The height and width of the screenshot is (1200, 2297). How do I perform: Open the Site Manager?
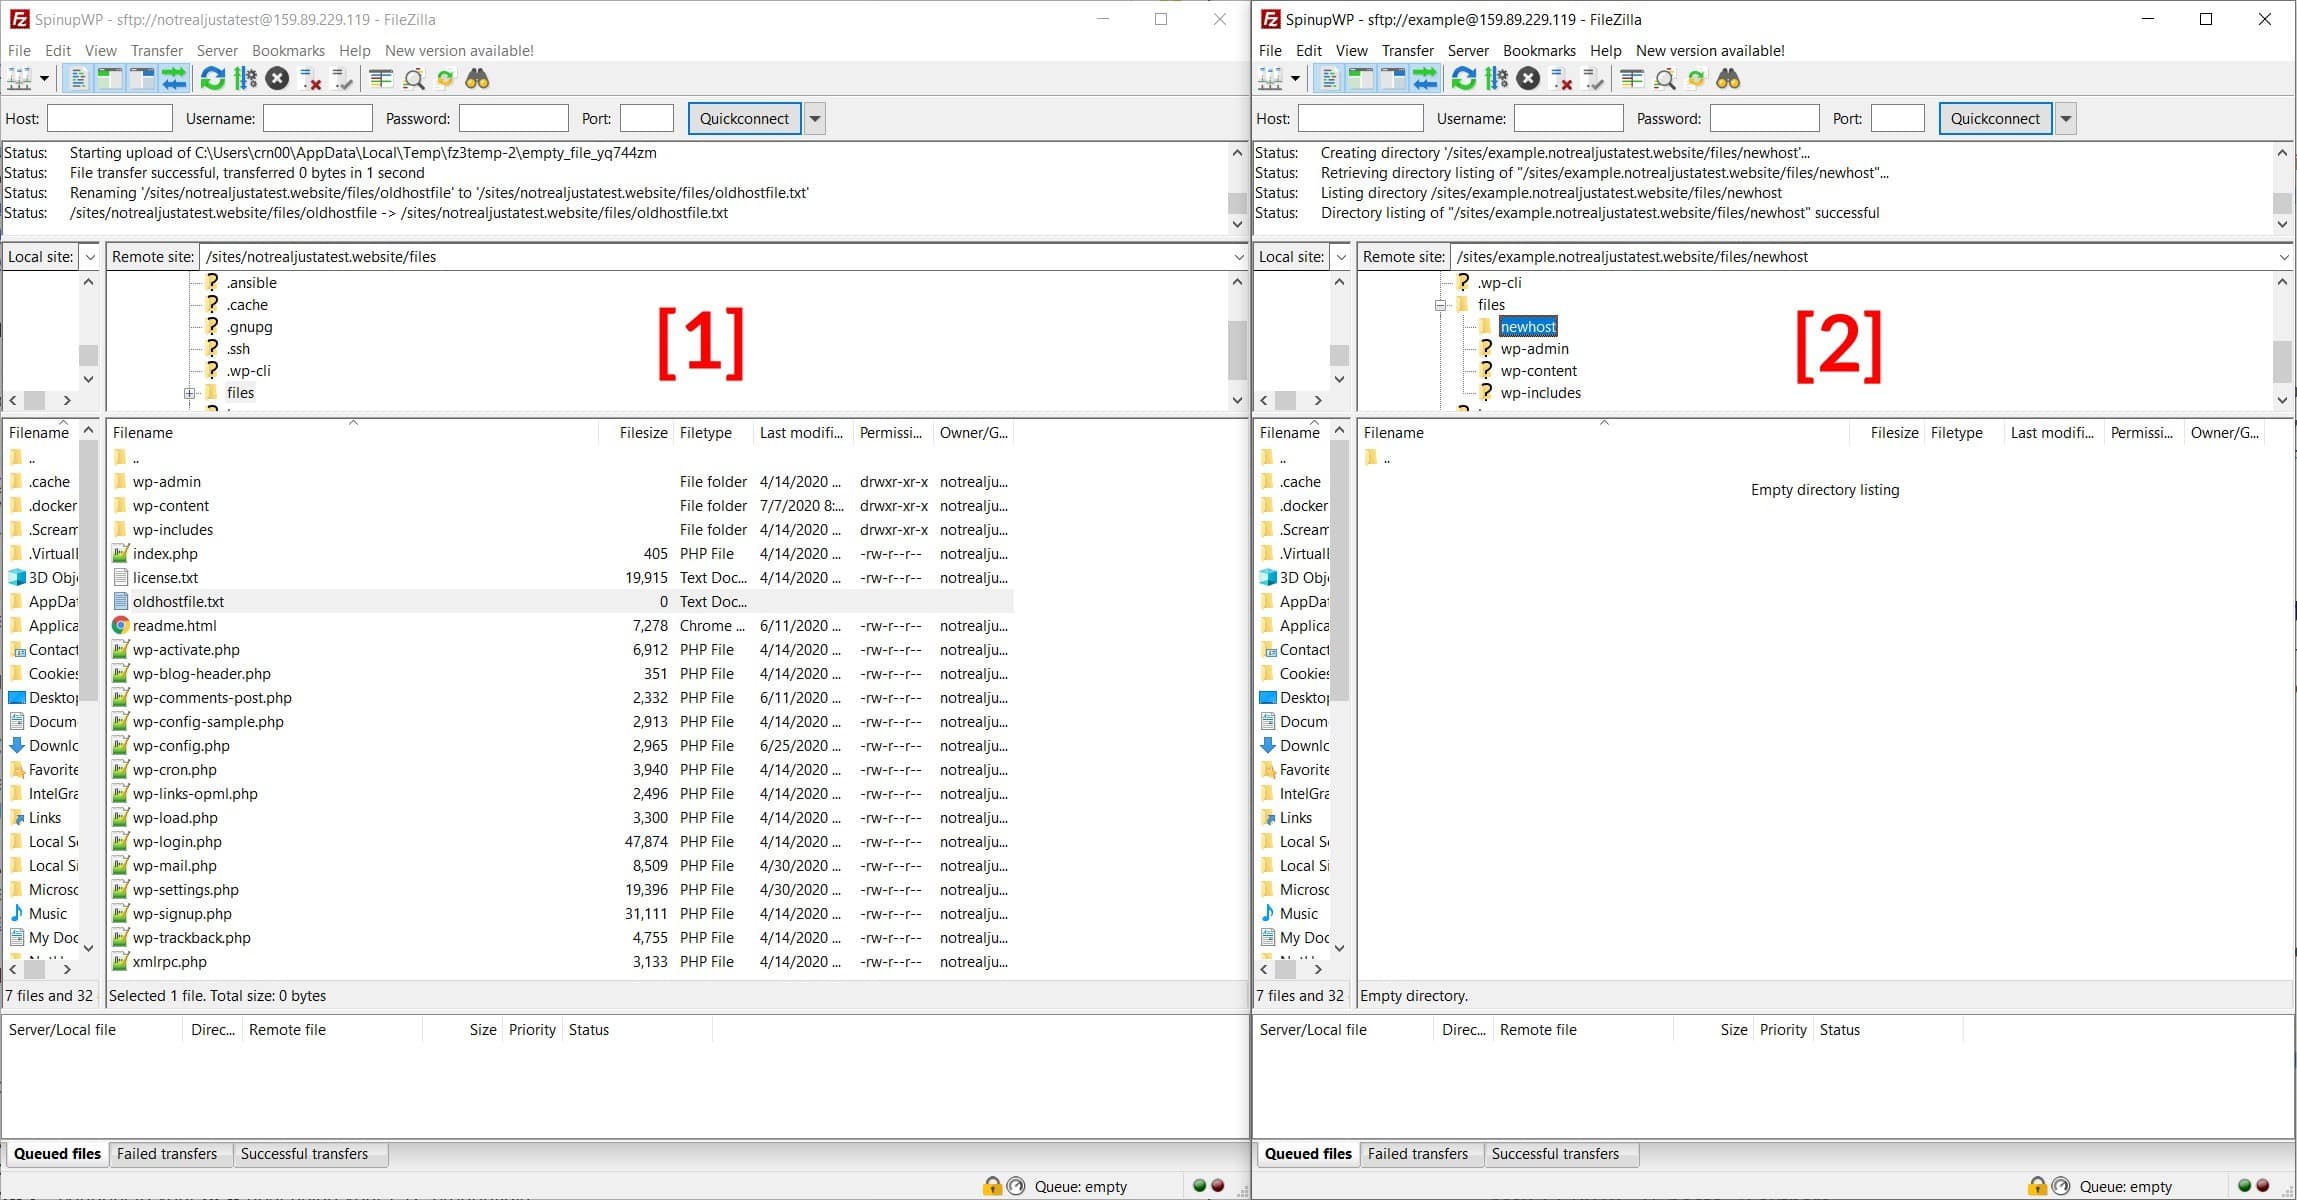[20, 78]
